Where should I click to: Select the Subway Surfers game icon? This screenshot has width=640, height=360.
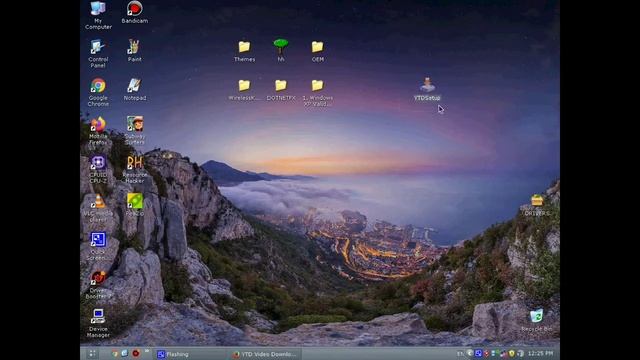(x=135, y=130)
